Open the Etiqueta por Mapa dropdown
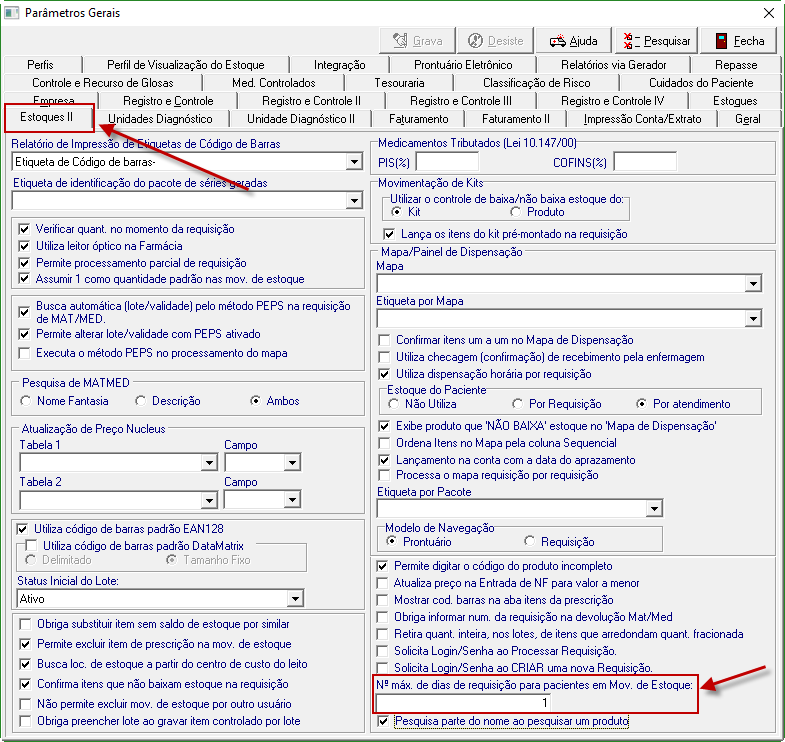The height and width of the screenshot is (742, 785). pos(753,318)
